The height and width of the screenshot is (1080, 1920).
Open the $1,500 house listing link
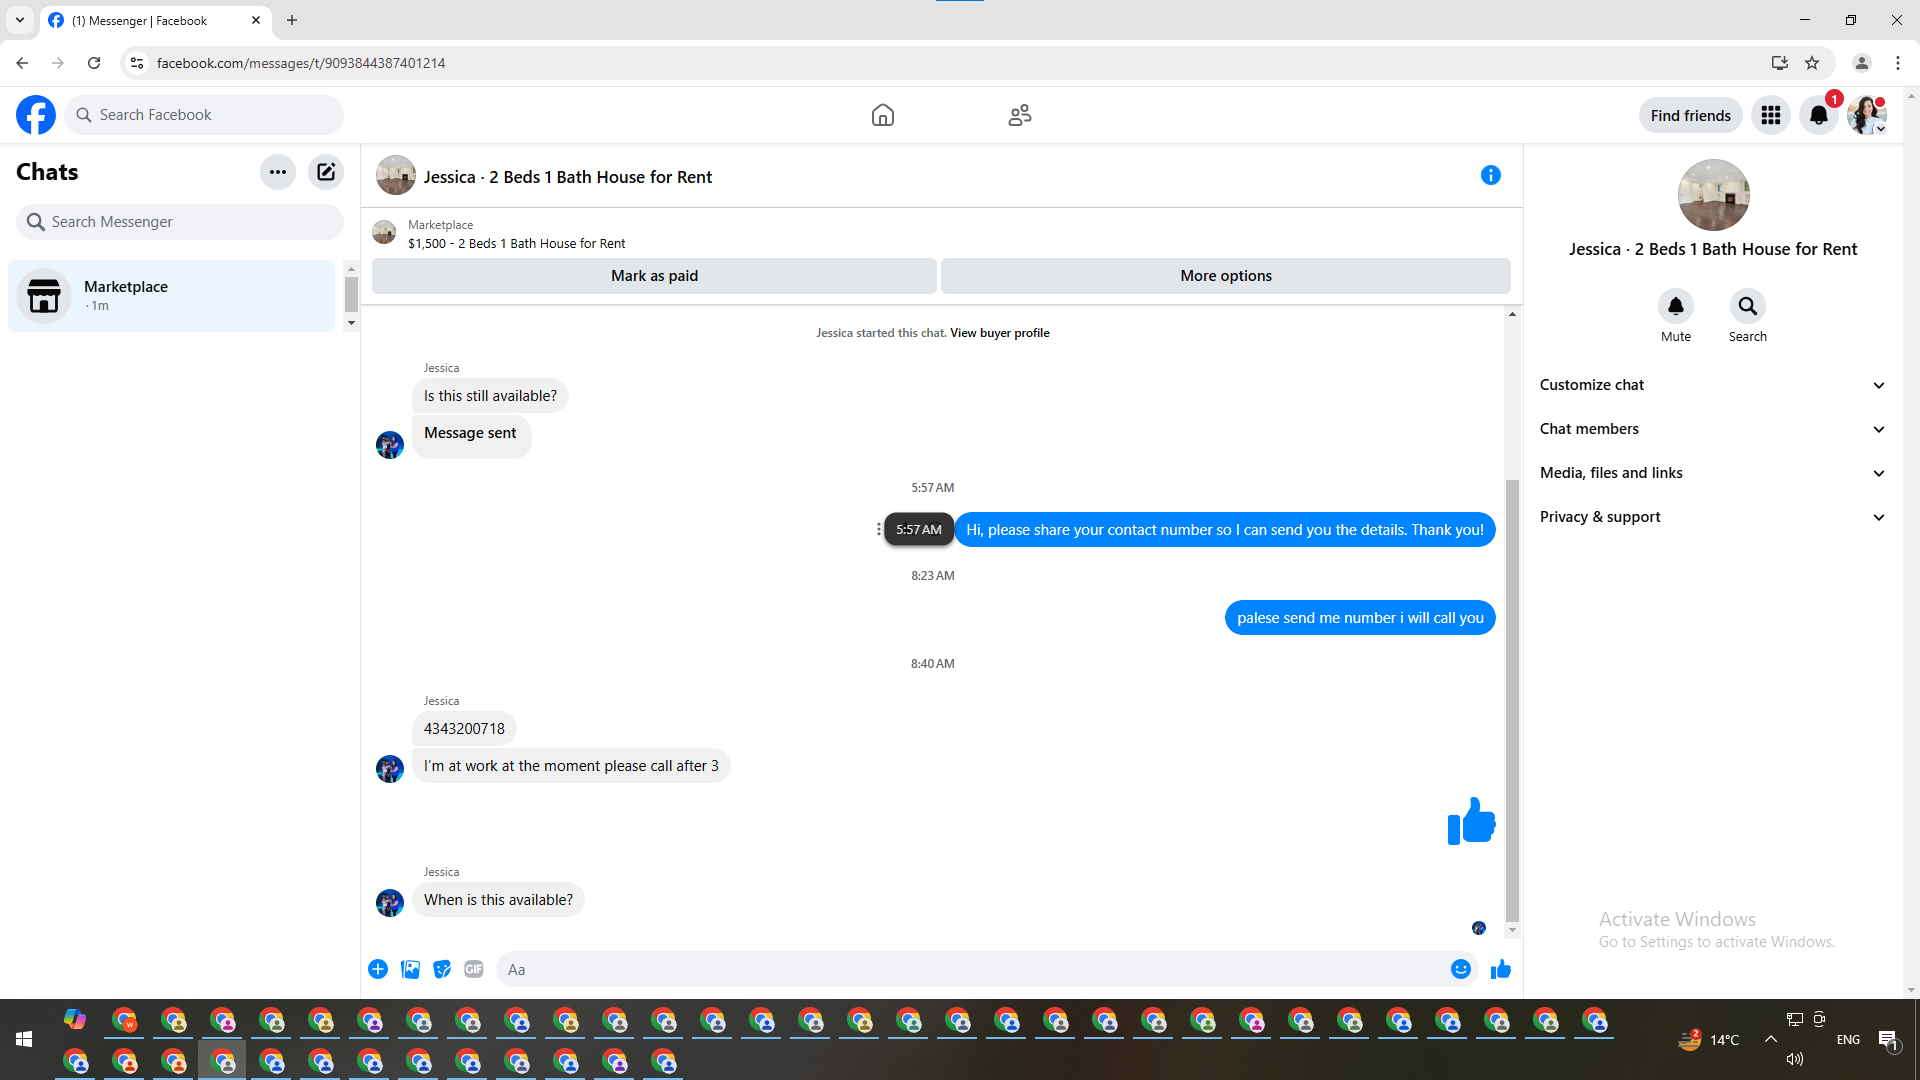516,243
